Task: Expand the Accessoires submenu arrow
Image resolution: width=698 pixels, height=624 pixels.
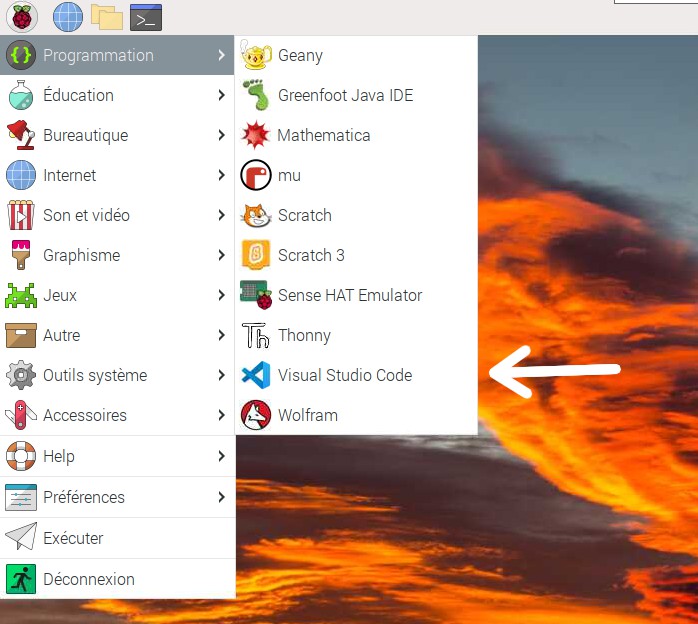Action: coord(221,415)
